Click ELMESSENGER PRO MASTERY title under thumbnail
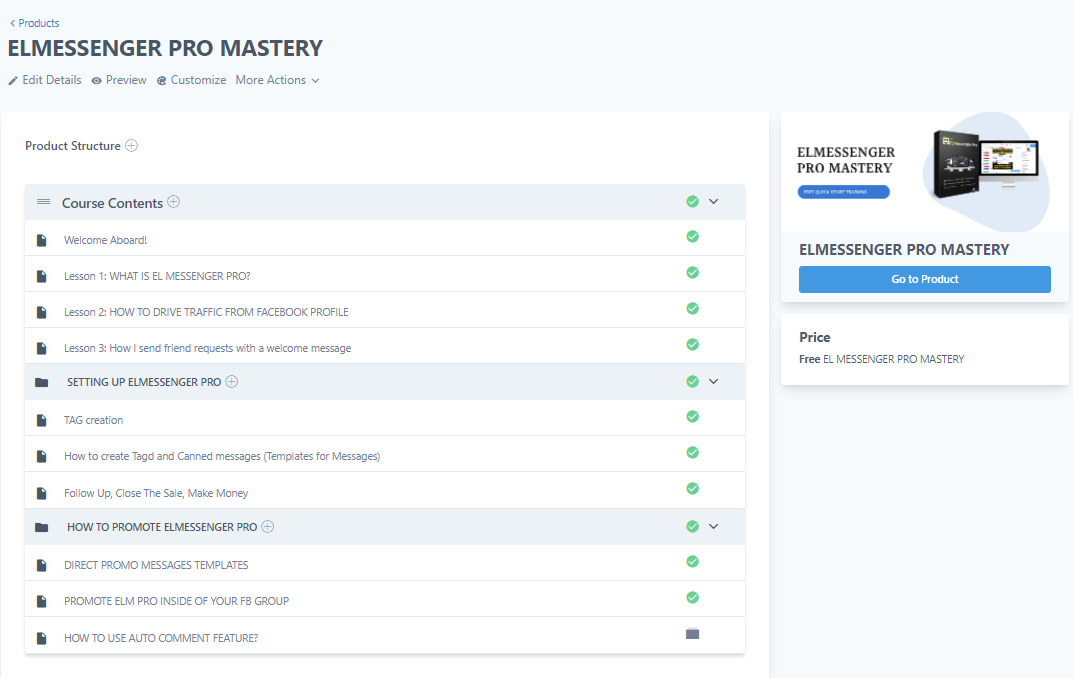The image size is (1073, 678). pos(904,250)
